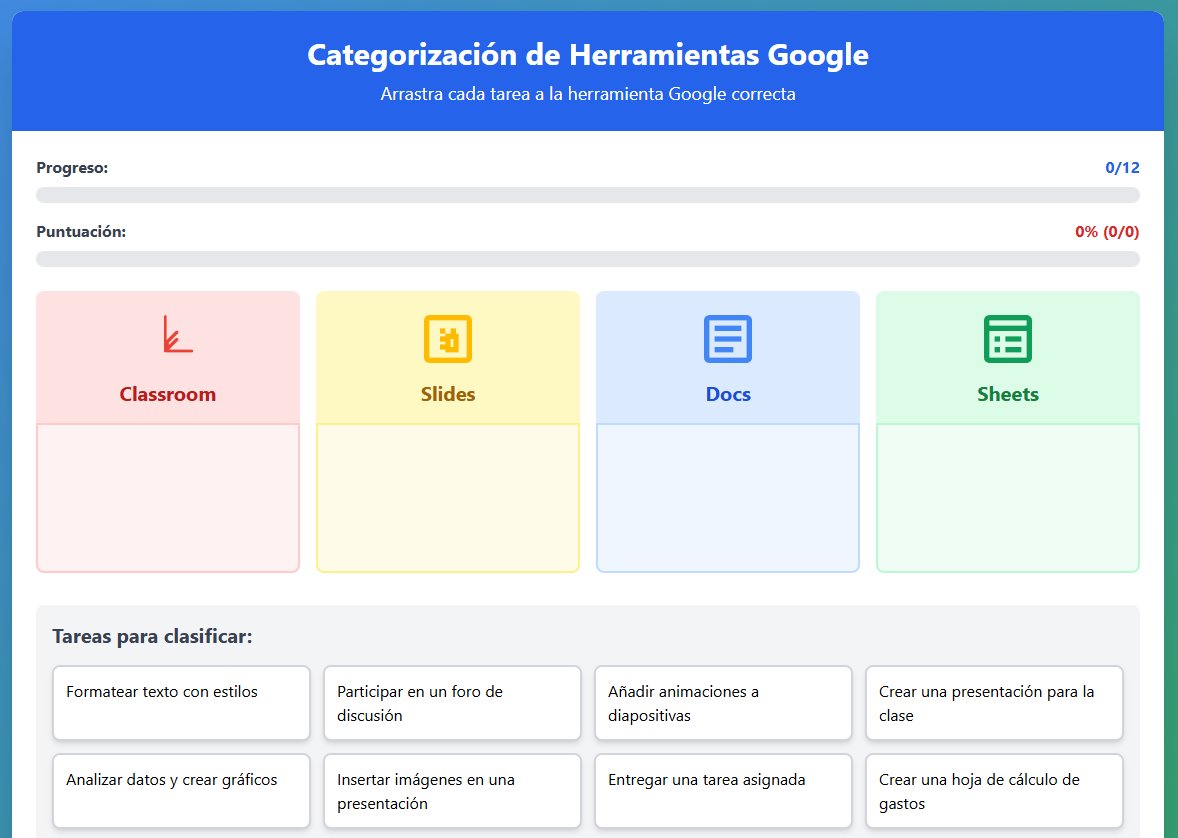1178x838 pixels.
Task: Click the Classroom icon
Action: click(178, 334)
